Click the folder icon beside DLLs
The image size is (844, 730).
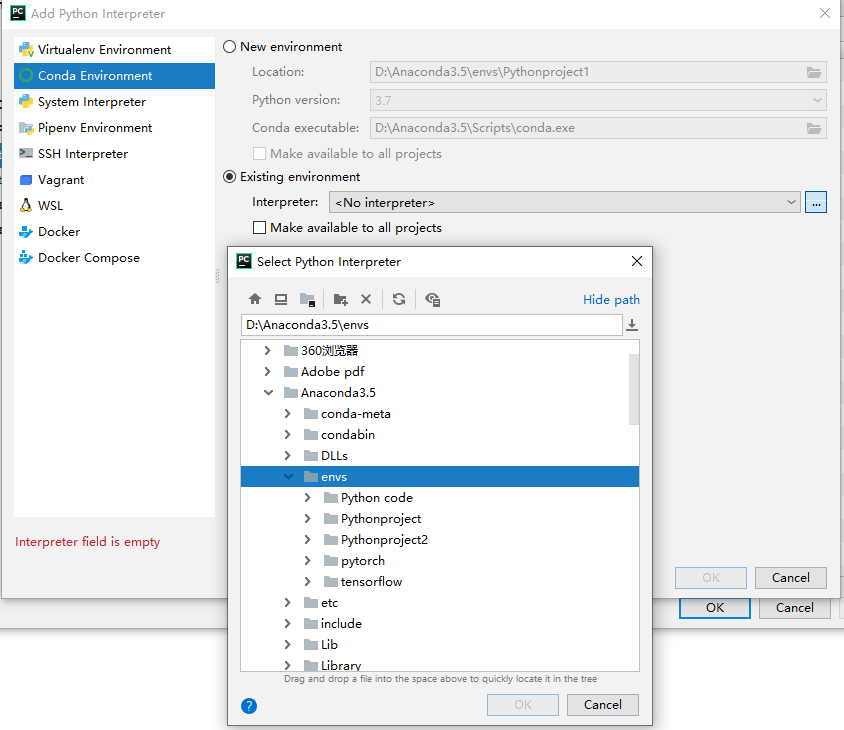point(311,455)
